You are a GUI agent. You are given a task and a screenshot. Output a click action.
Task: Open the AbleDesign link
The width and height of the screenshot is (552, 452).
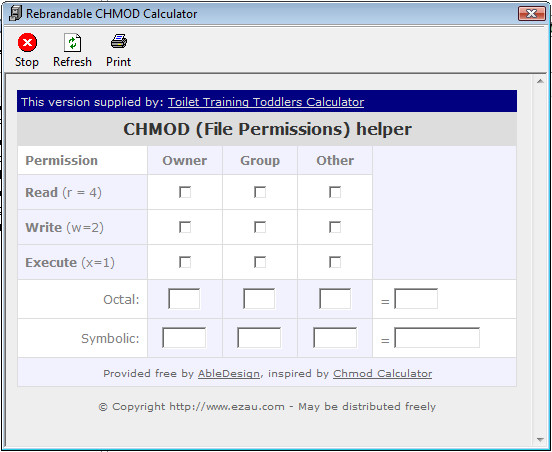point(229,373)
